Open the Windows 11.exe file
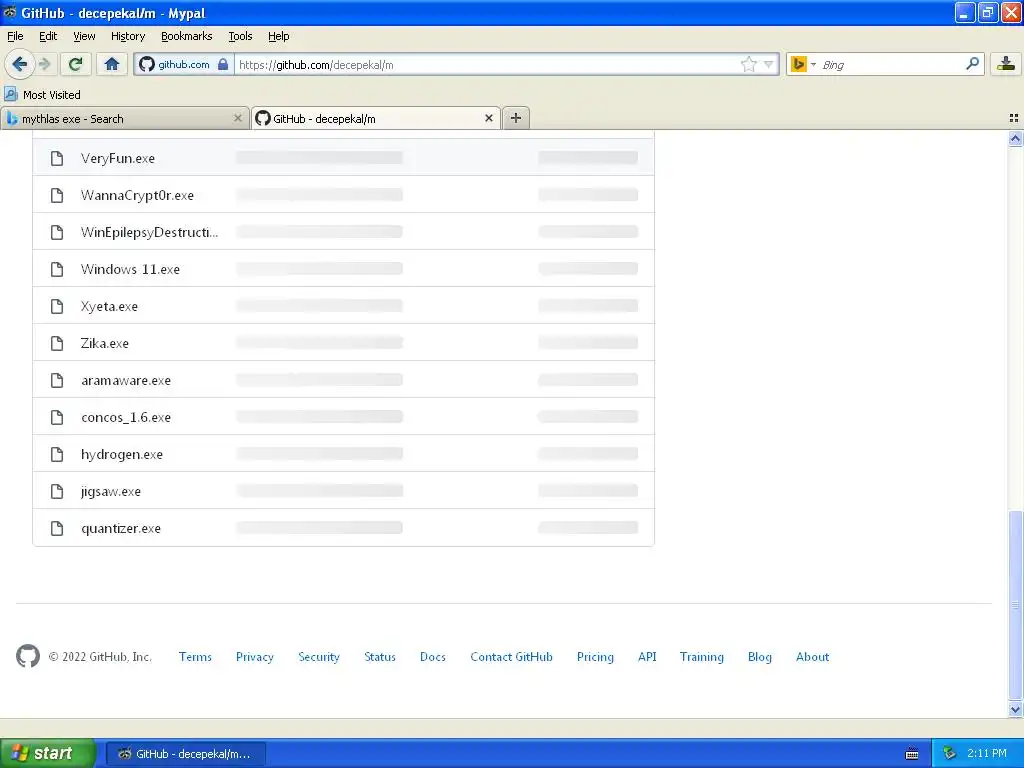The width and height of the screenshot is (1024, 768). click(x=130, y=269)
